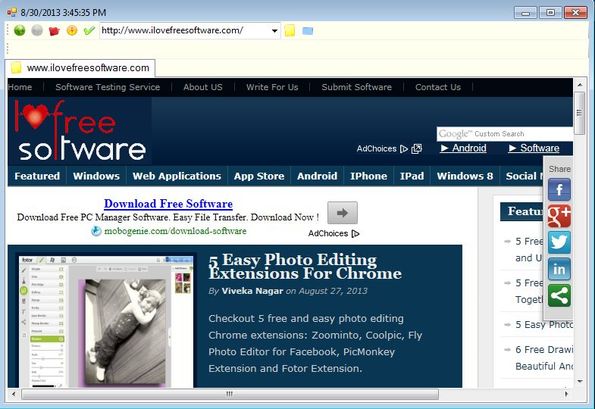Share on Facebook icon
Image resolution: width=595 pixels, height=409 pixels.
(x=559, y=189)
